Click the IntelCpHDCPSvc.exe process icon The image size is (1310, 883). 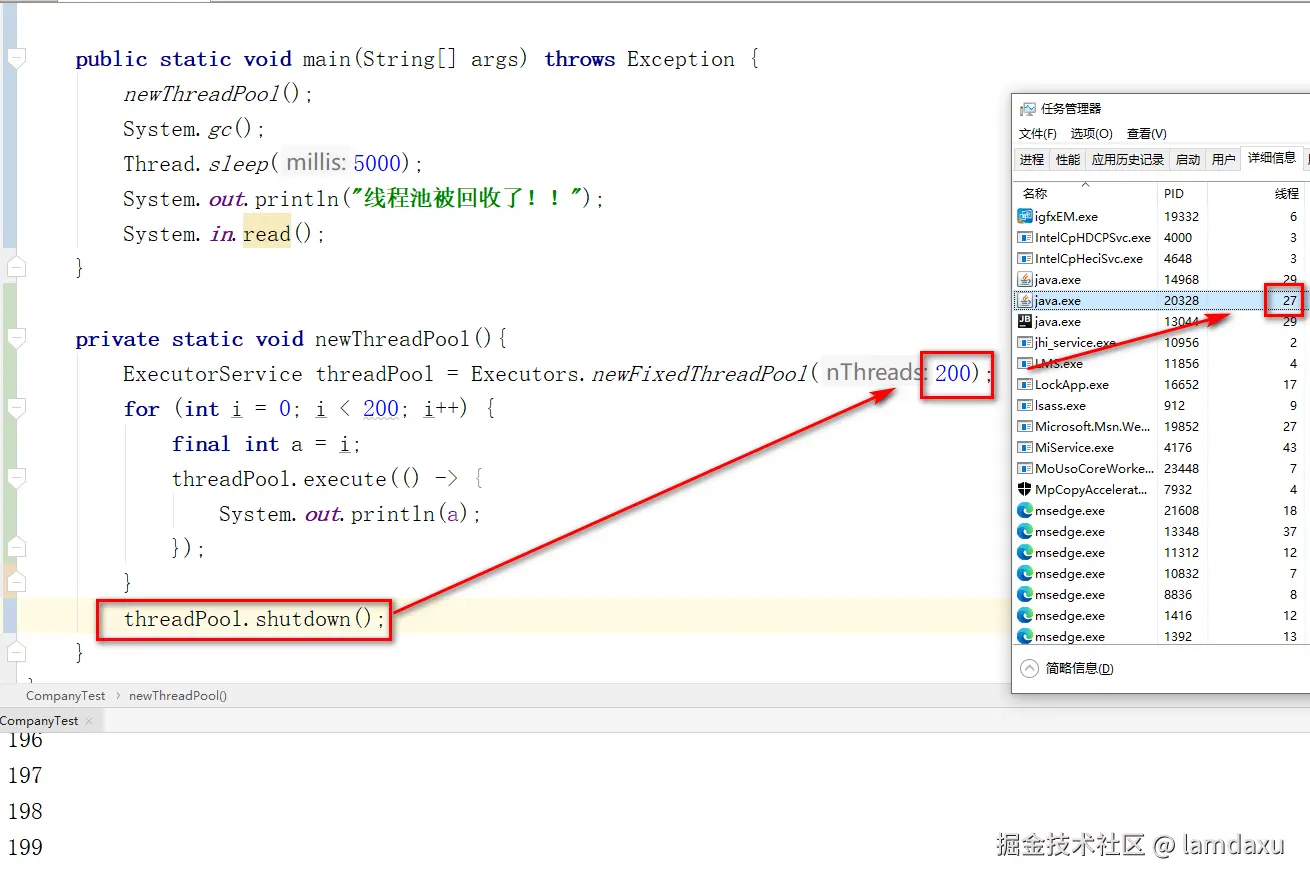(1025, 237)
